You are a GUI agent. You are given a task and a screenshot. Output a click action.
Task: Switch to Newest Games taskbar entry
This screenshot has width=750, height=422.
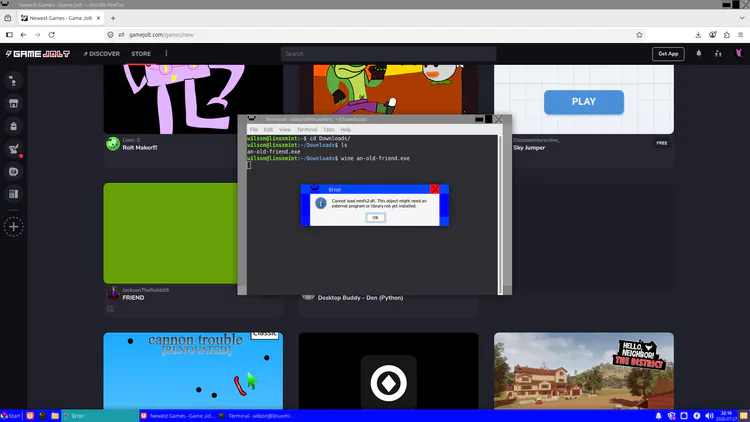coord(178,416)
